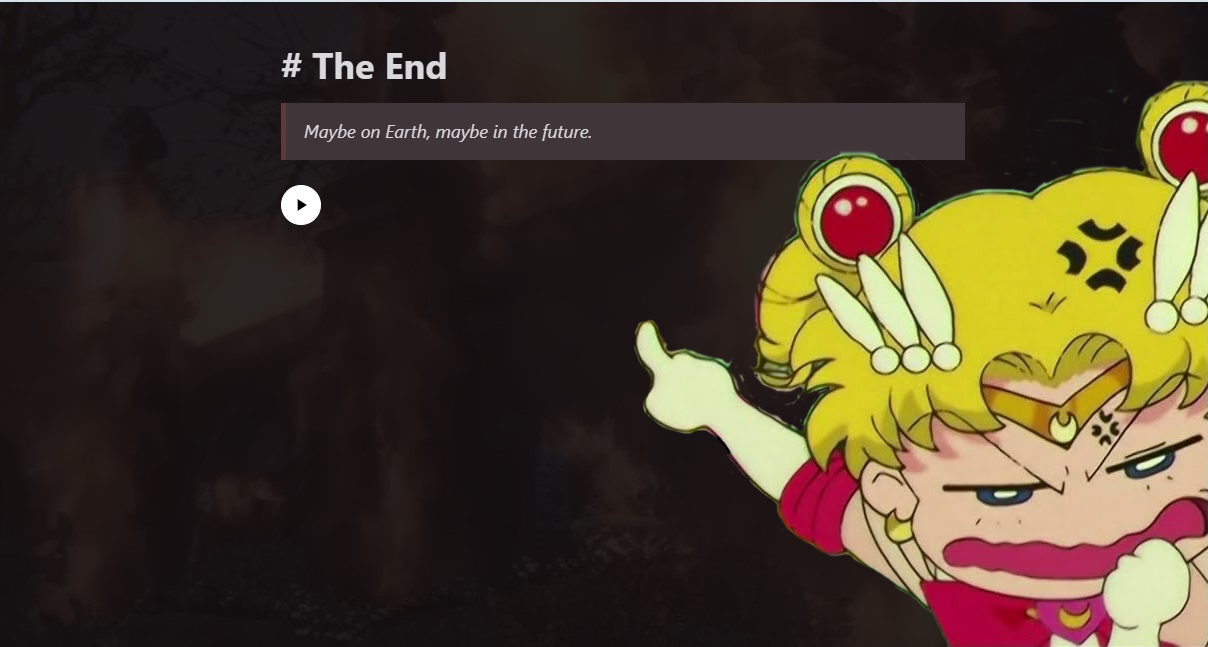Screen dimensions: 1208x647
Task: Click the brown left border of the blockquote
Action: [283, 131]
